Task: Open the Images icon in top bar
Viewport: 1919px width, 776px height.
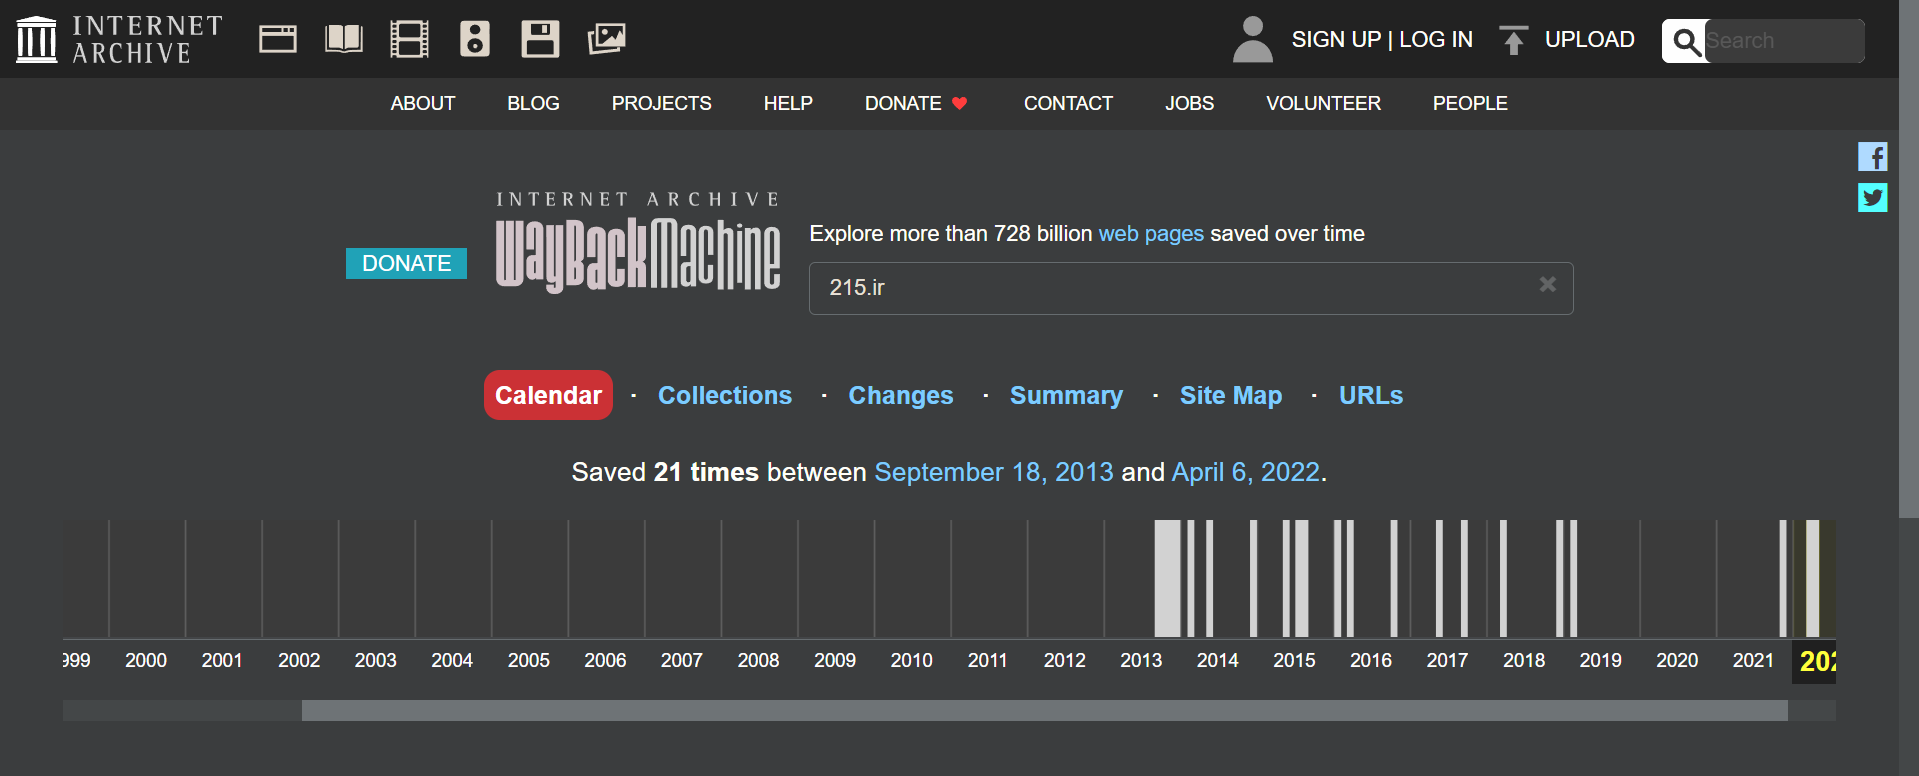Action: [606, 39]
